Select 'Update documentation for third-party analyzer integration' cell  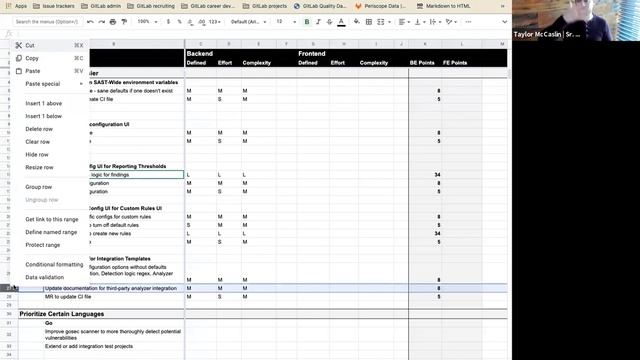pos(114,288)
